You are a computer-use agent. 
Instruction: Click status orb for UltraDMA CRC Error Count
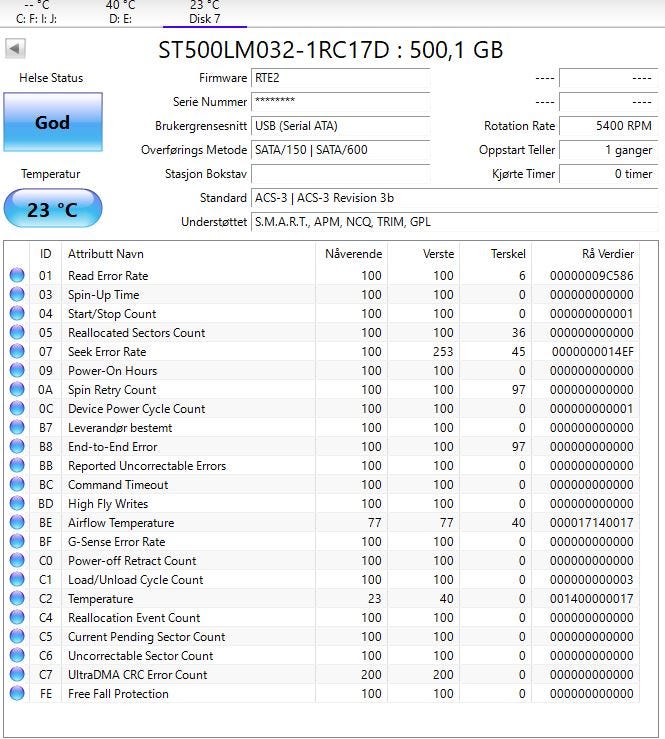17,674
